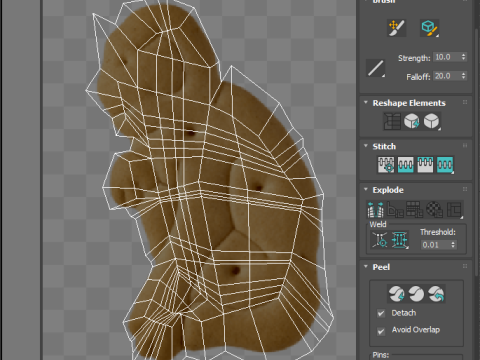The image size is (480, 360).
Task: Click Flatten Custom icon in Explode
Action: tap(454, 209)
